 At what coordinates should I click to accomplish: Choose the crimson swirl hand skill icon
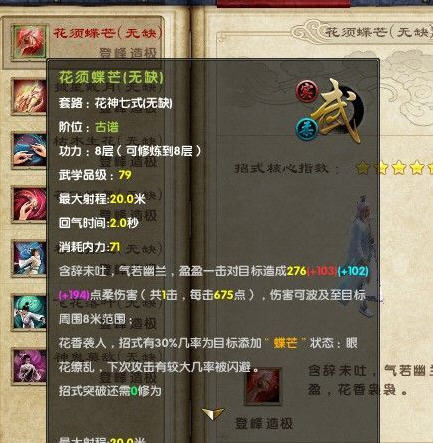29,204
